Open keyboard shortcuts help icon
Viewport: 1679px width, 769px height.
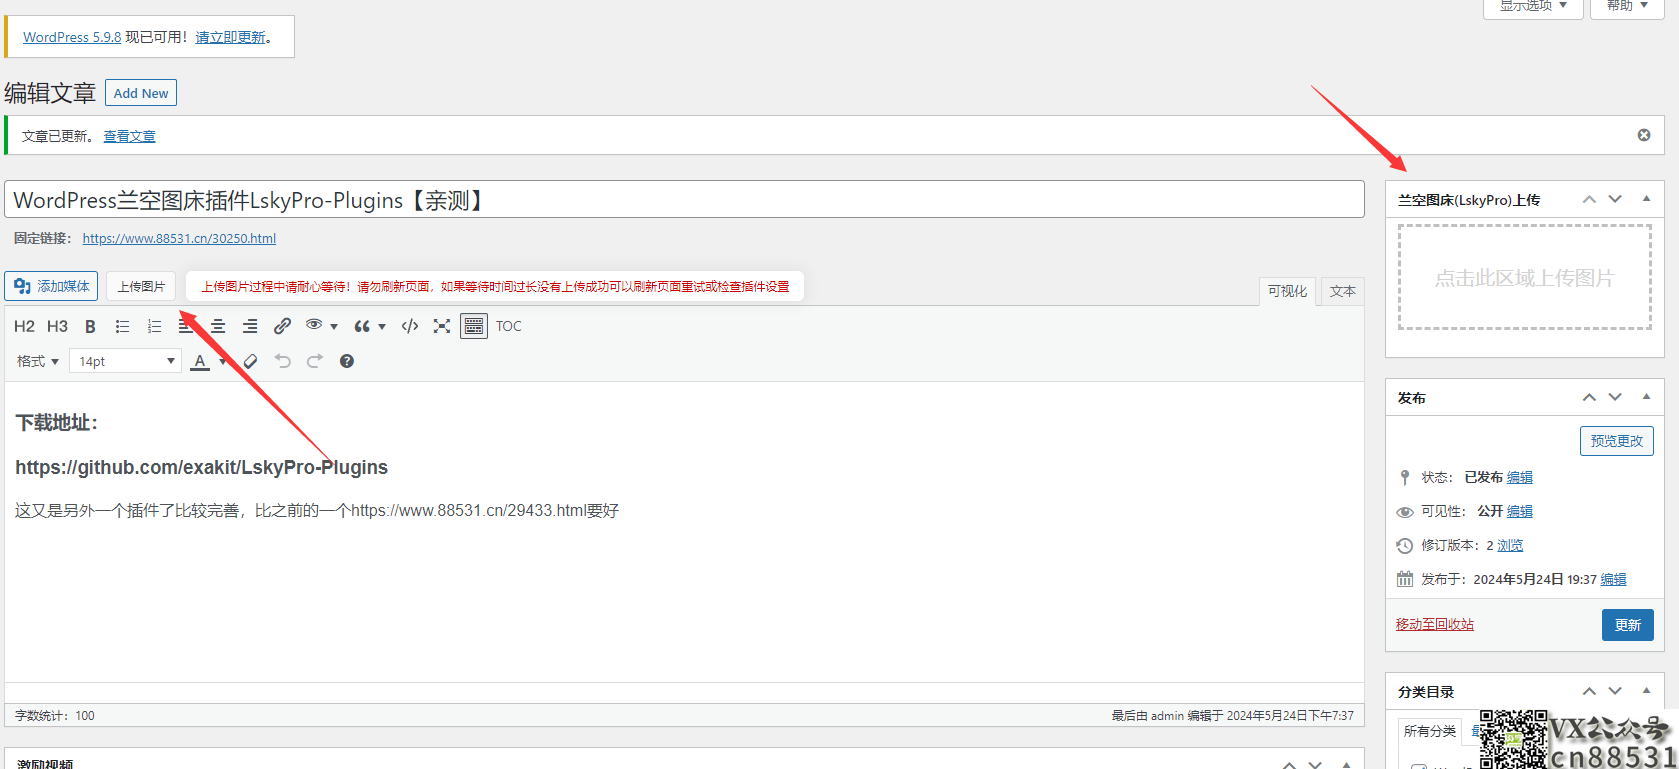point(347,361)
